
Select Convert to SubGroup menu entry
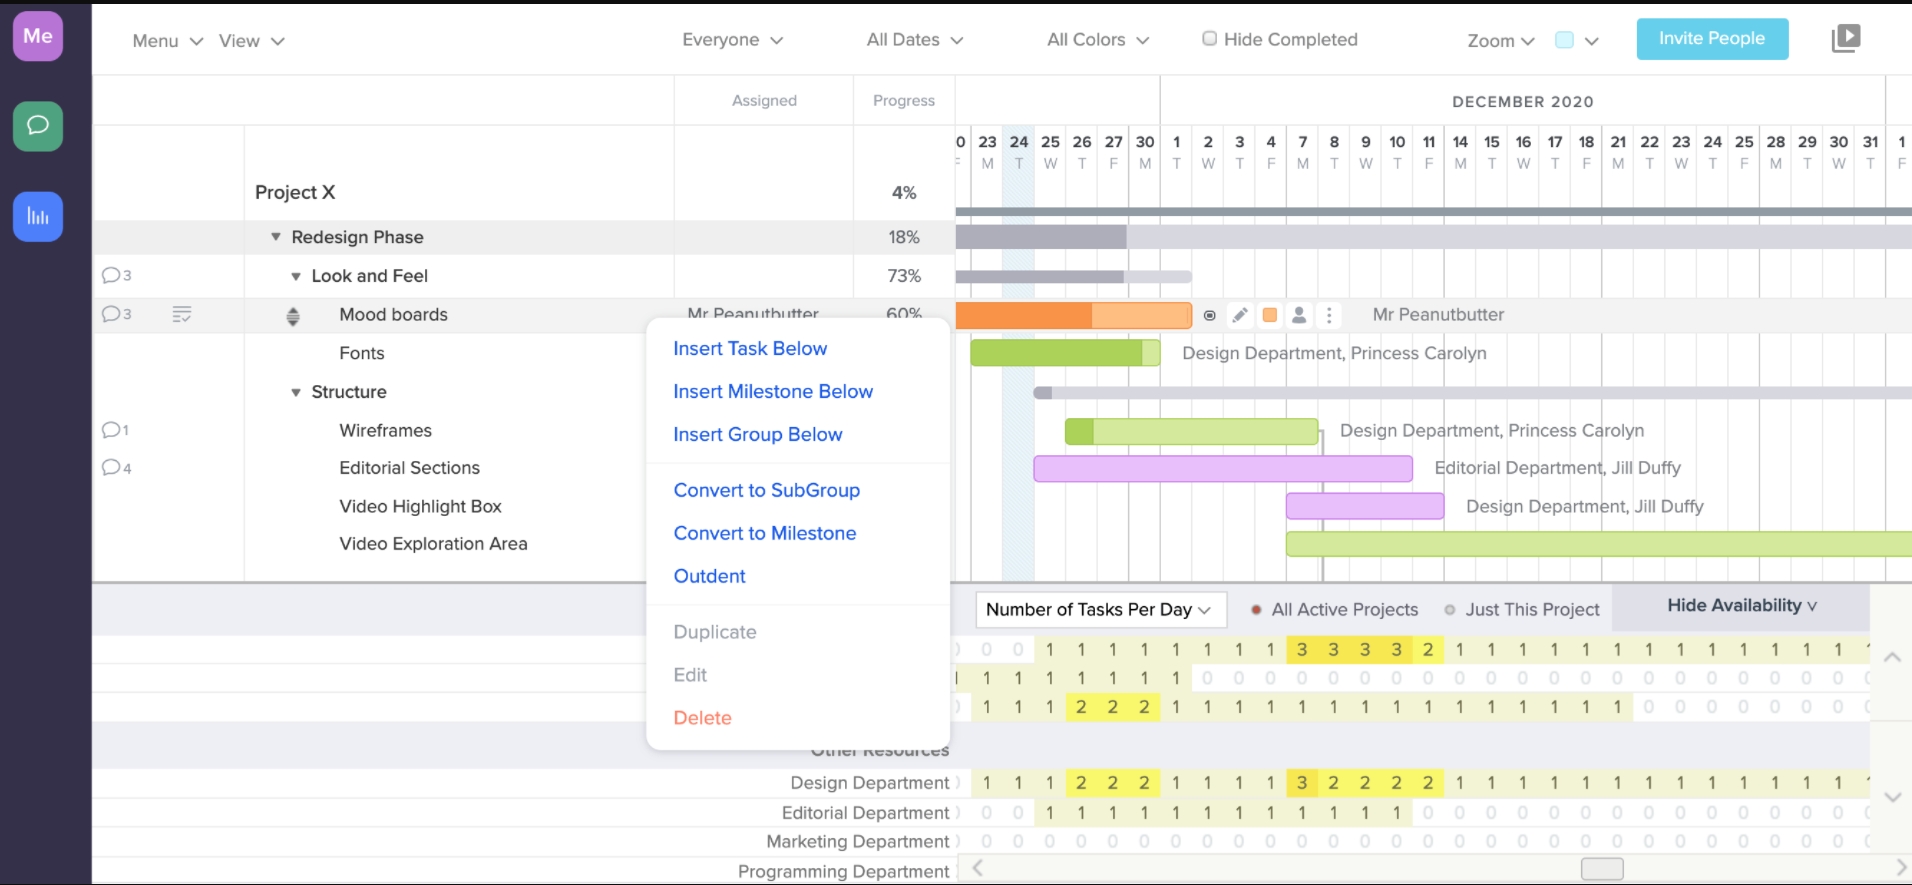766,490
